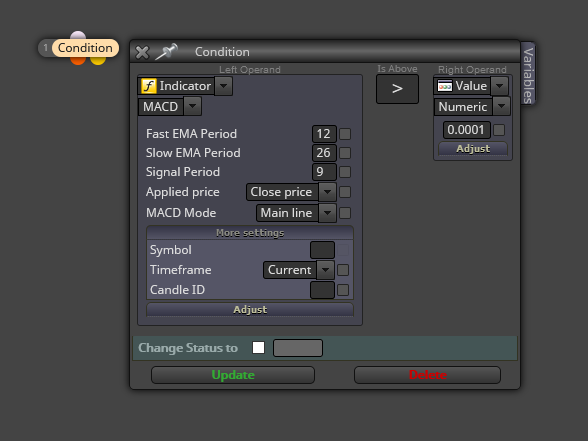The image size is (588, 441).
Task: Click the green Update button
Action: pos(233,375)
